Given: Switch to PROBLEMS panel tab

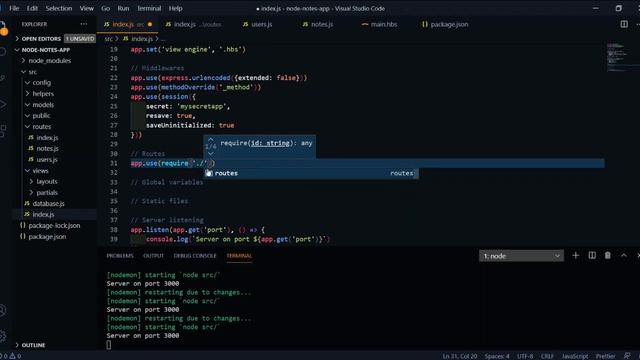Looking at the screenshot, I should point(120,256).
